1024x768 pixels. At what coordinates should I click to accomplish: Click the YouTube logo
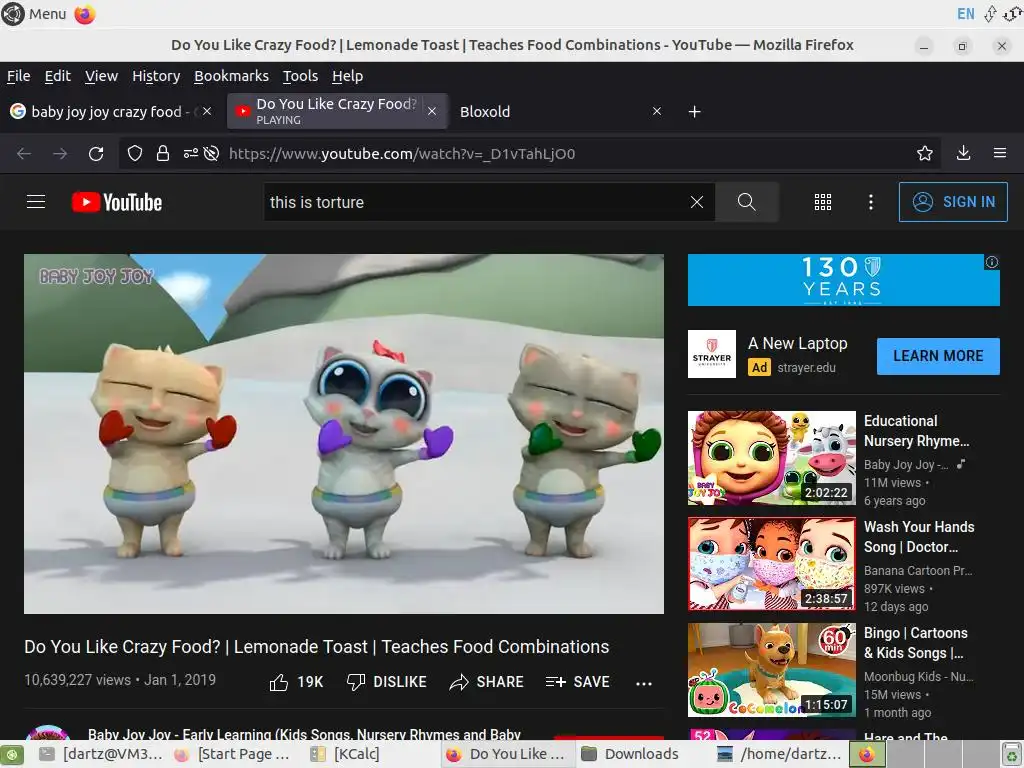117,202
